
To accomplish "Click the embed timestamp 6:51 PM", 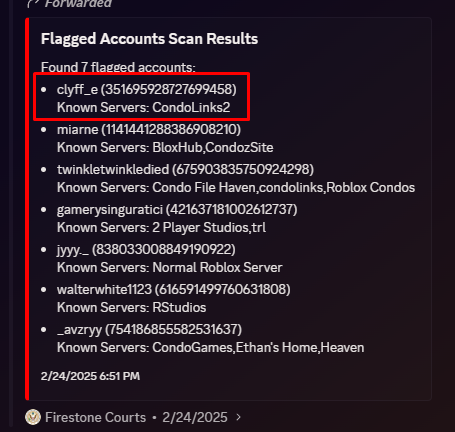I will (x=119, y=376).
